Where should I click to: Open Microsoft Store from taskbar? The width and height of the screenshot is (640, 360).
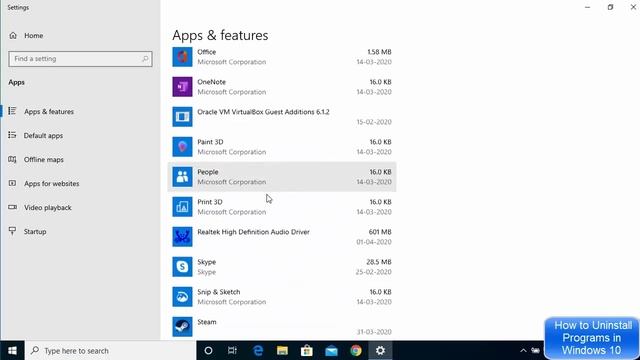307,351
